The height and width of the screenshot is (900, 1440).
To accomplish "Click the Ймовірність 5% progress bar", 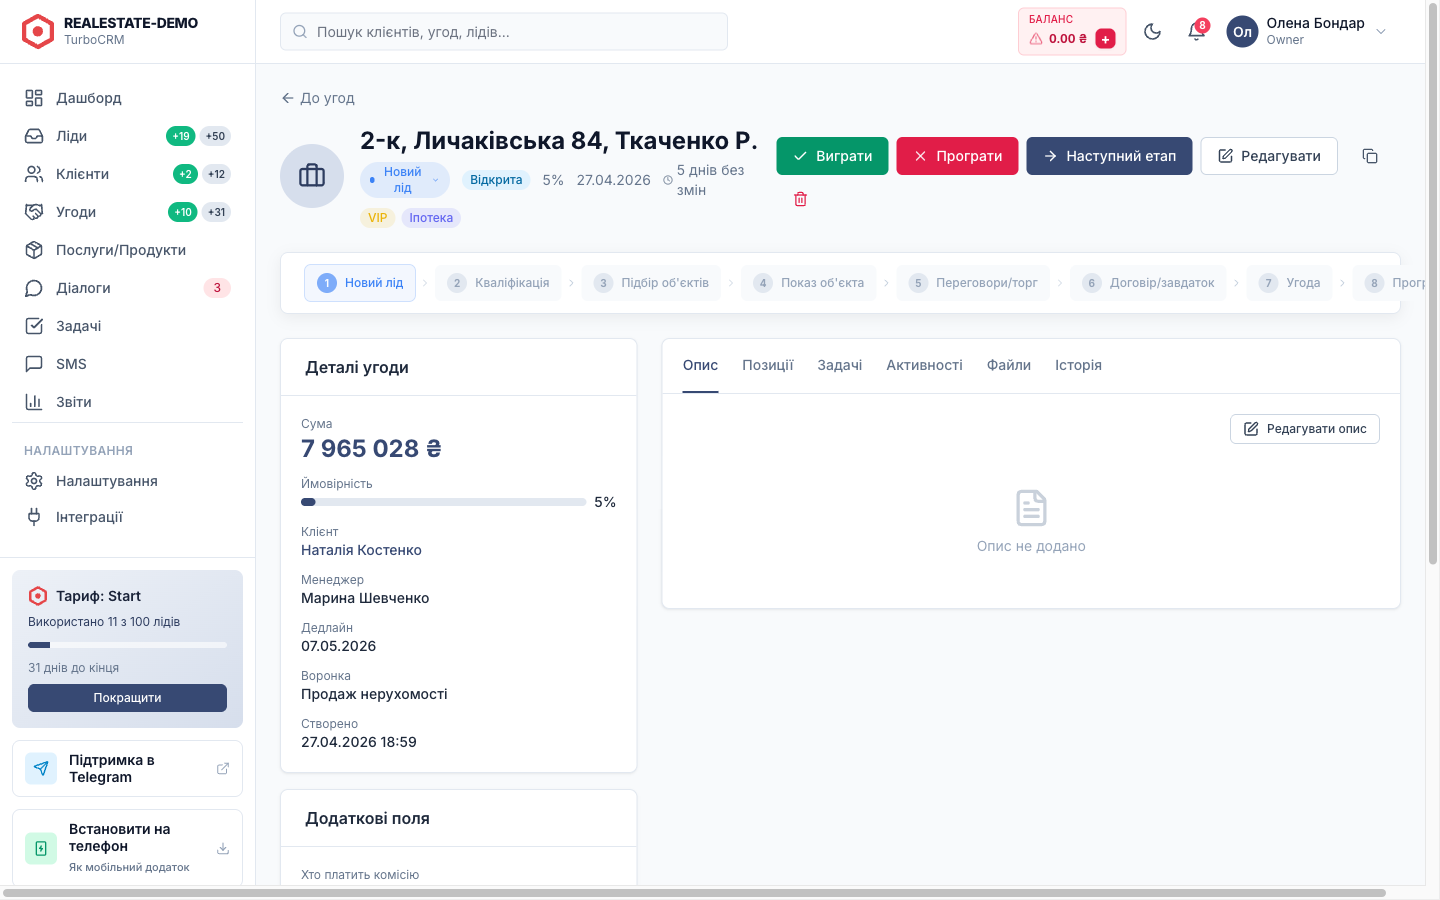I will (443, 502).
